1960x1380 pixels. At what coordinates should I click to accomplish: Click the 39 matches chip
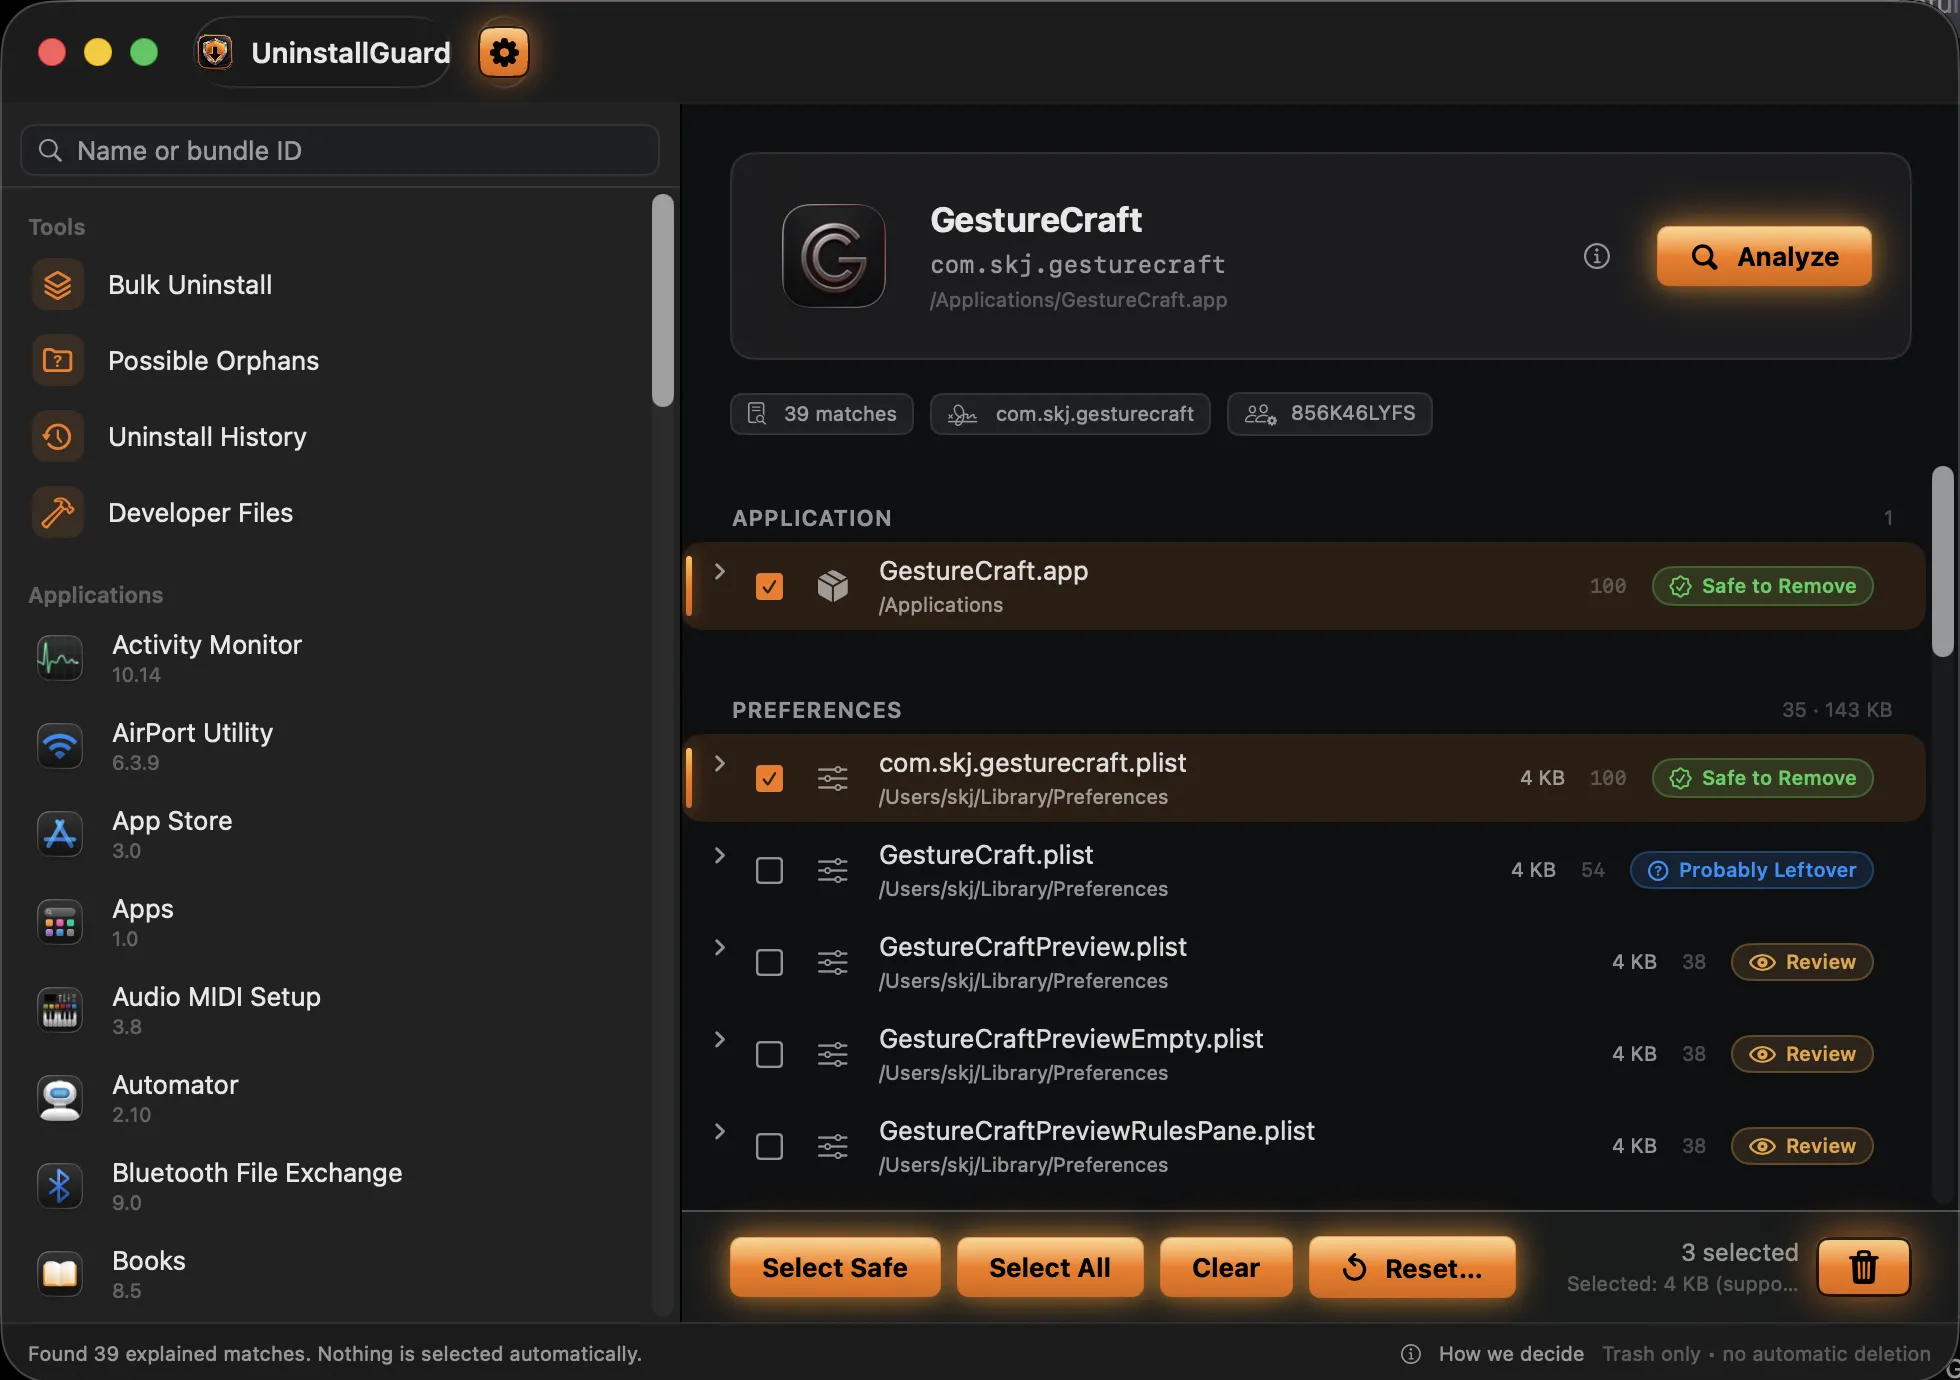point(822,413)
